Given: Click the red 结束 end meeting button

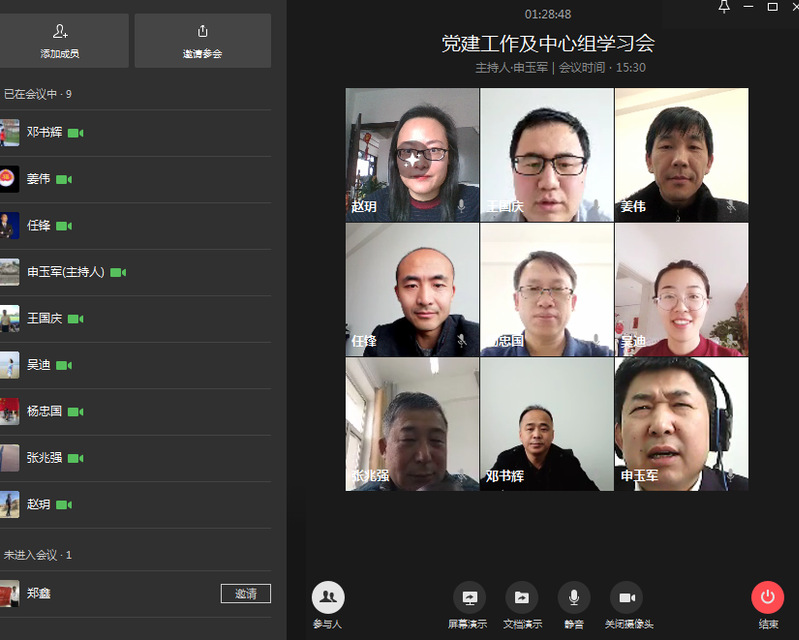Looking at the screenshot, I should click(x=767, y=598).
